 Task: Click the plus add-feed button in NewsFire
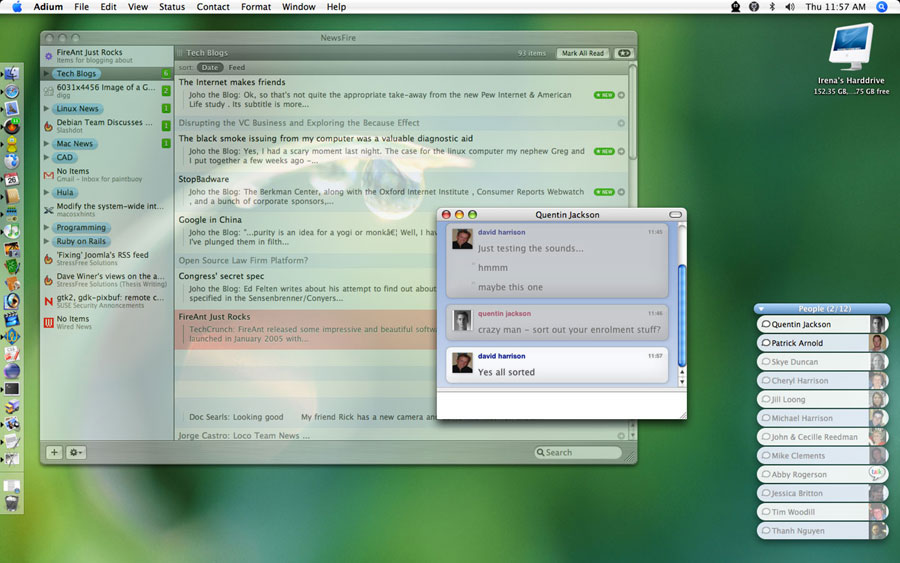54,452
